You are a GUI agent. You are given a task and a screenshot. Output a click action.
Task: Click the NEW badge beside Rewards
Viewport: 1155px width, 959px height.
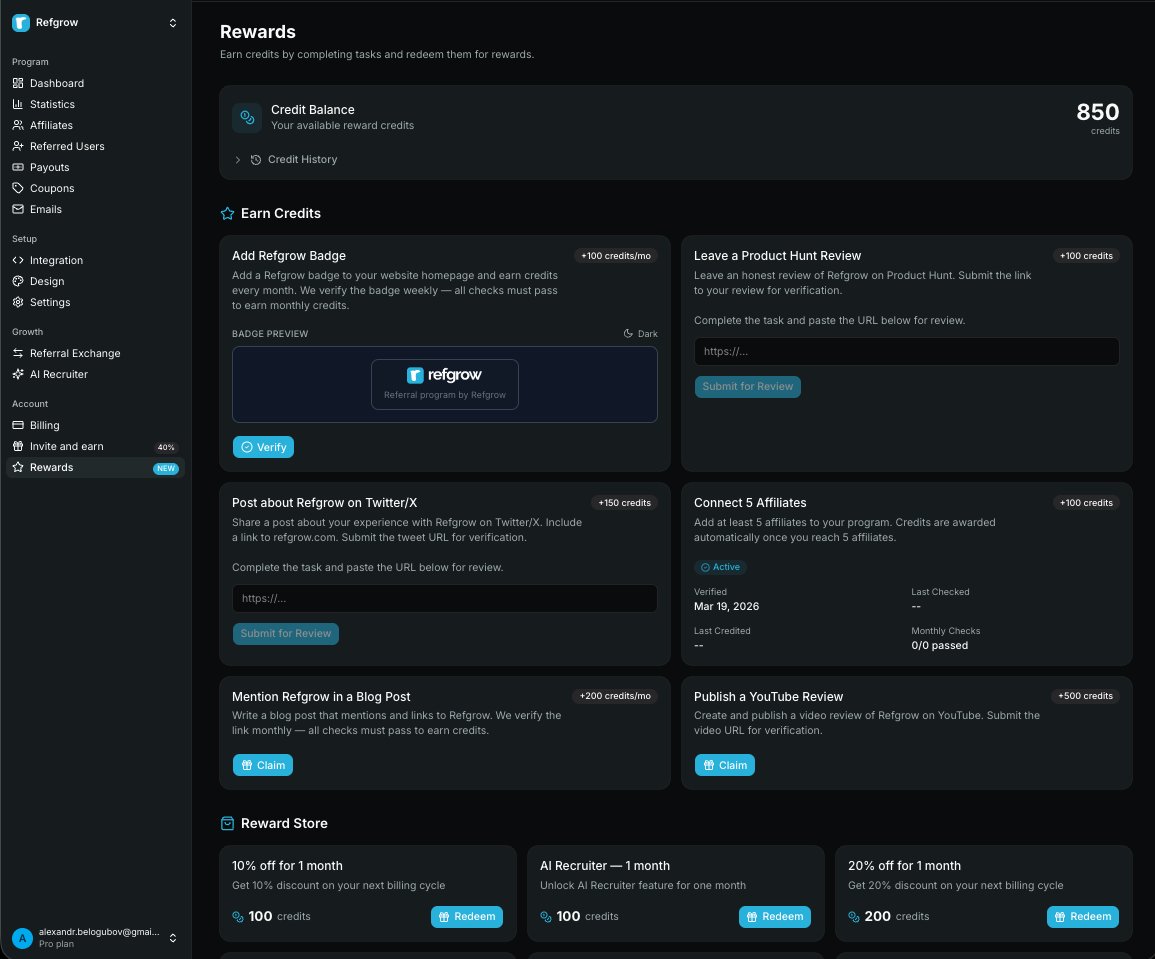pos(166,468)
